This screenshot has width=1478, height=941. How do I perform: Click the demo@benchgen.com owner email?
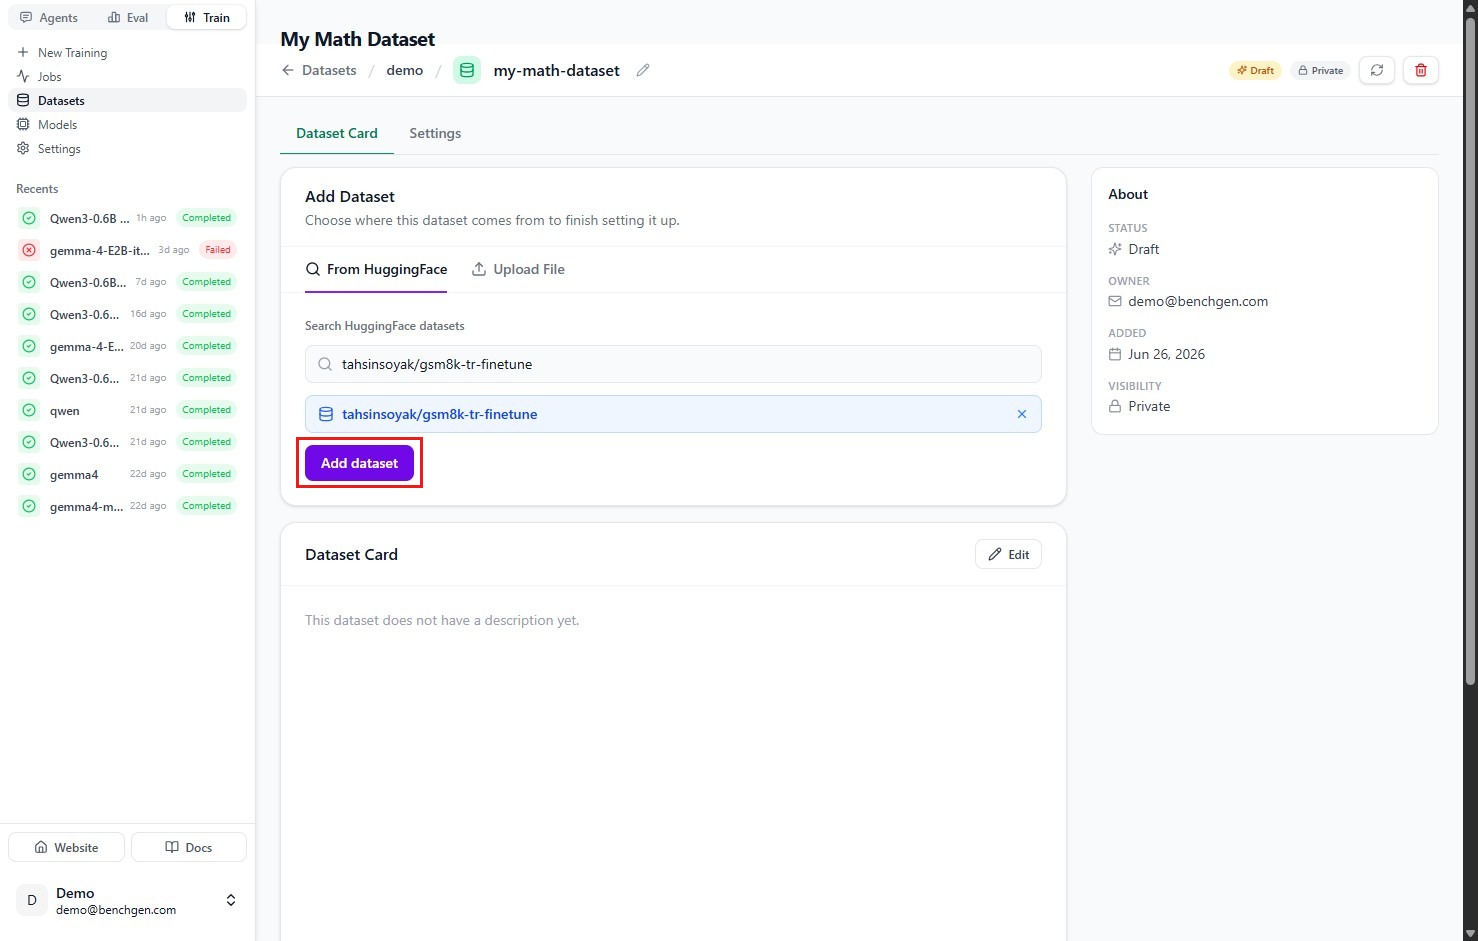pyautogui.click(x=1198, y=301)
